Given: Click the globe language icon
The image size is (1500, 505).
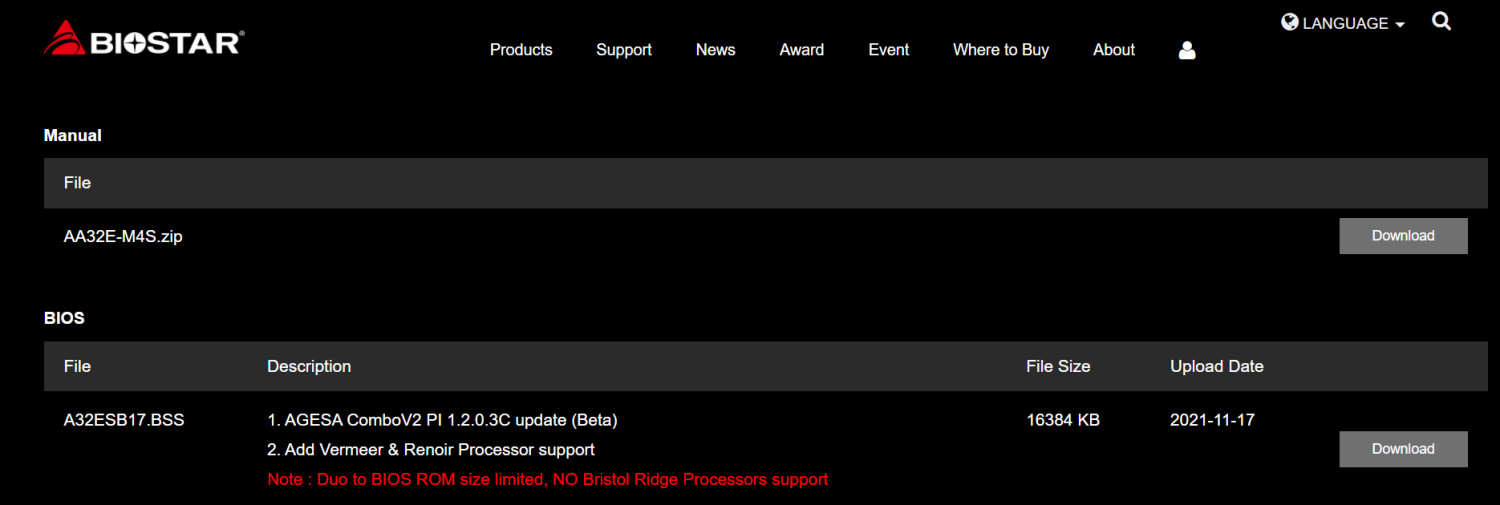Looking at the screenshot, I should point(1290,22).
